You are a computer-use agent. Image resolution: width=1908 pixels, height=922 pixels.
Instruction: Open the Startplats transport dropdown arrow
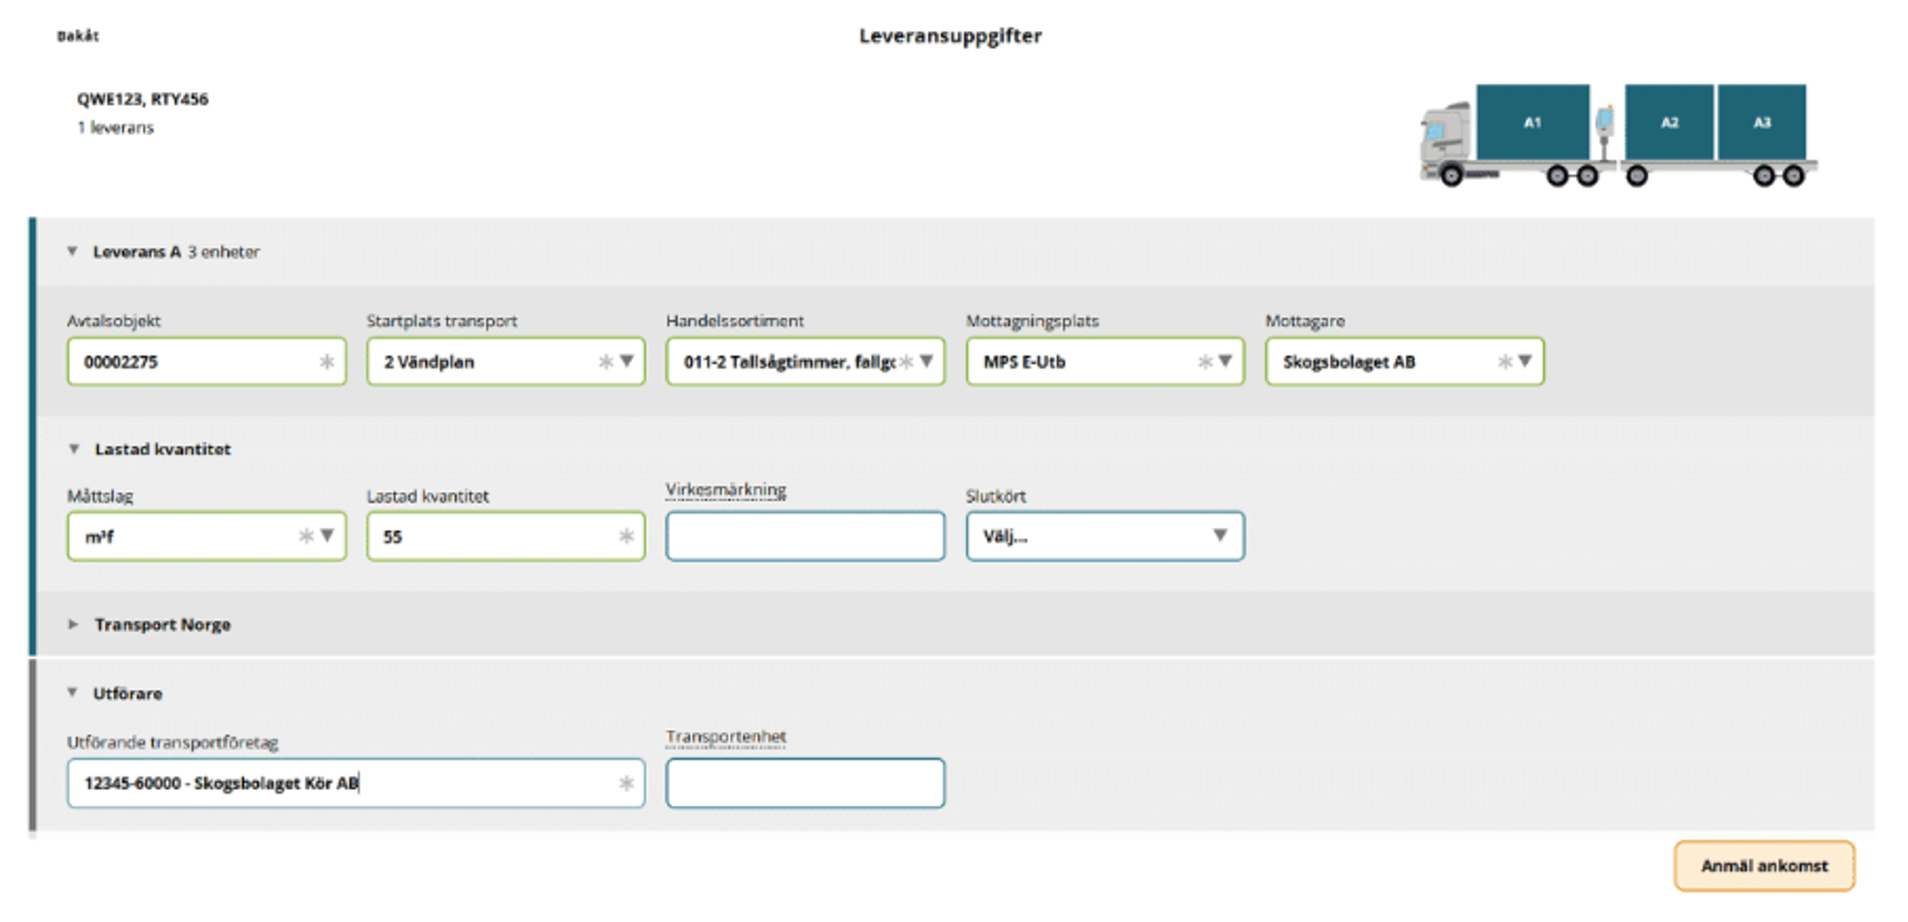coord(627,361)
